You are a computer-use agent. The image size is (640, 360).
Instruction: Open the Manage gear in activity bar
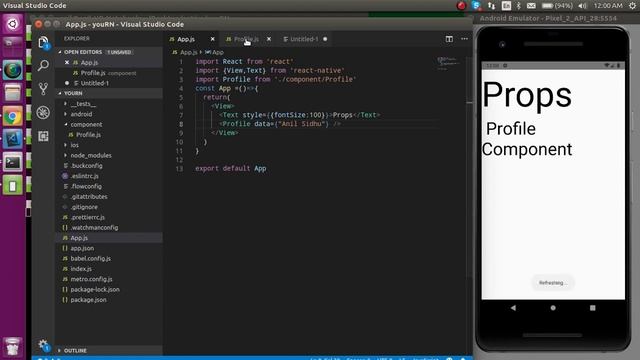[x=43, y=345]
